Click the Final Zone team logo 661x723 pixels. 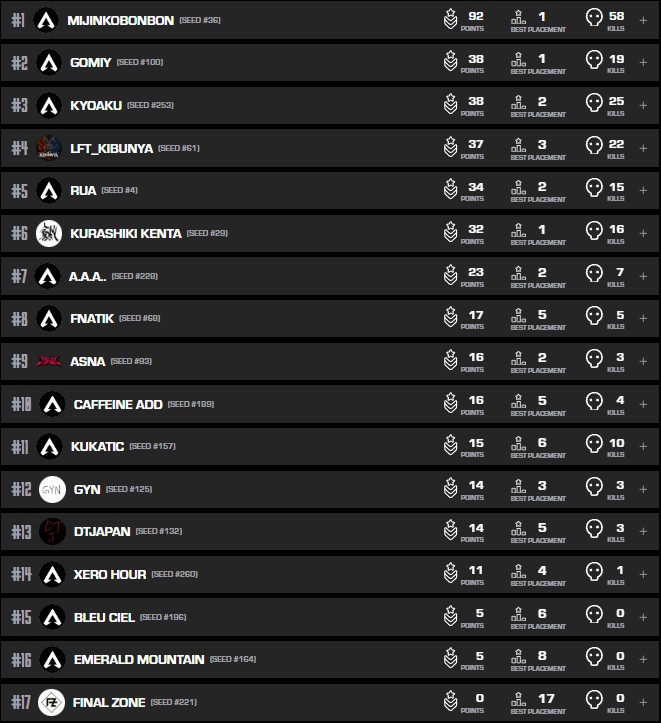[52, 702]
